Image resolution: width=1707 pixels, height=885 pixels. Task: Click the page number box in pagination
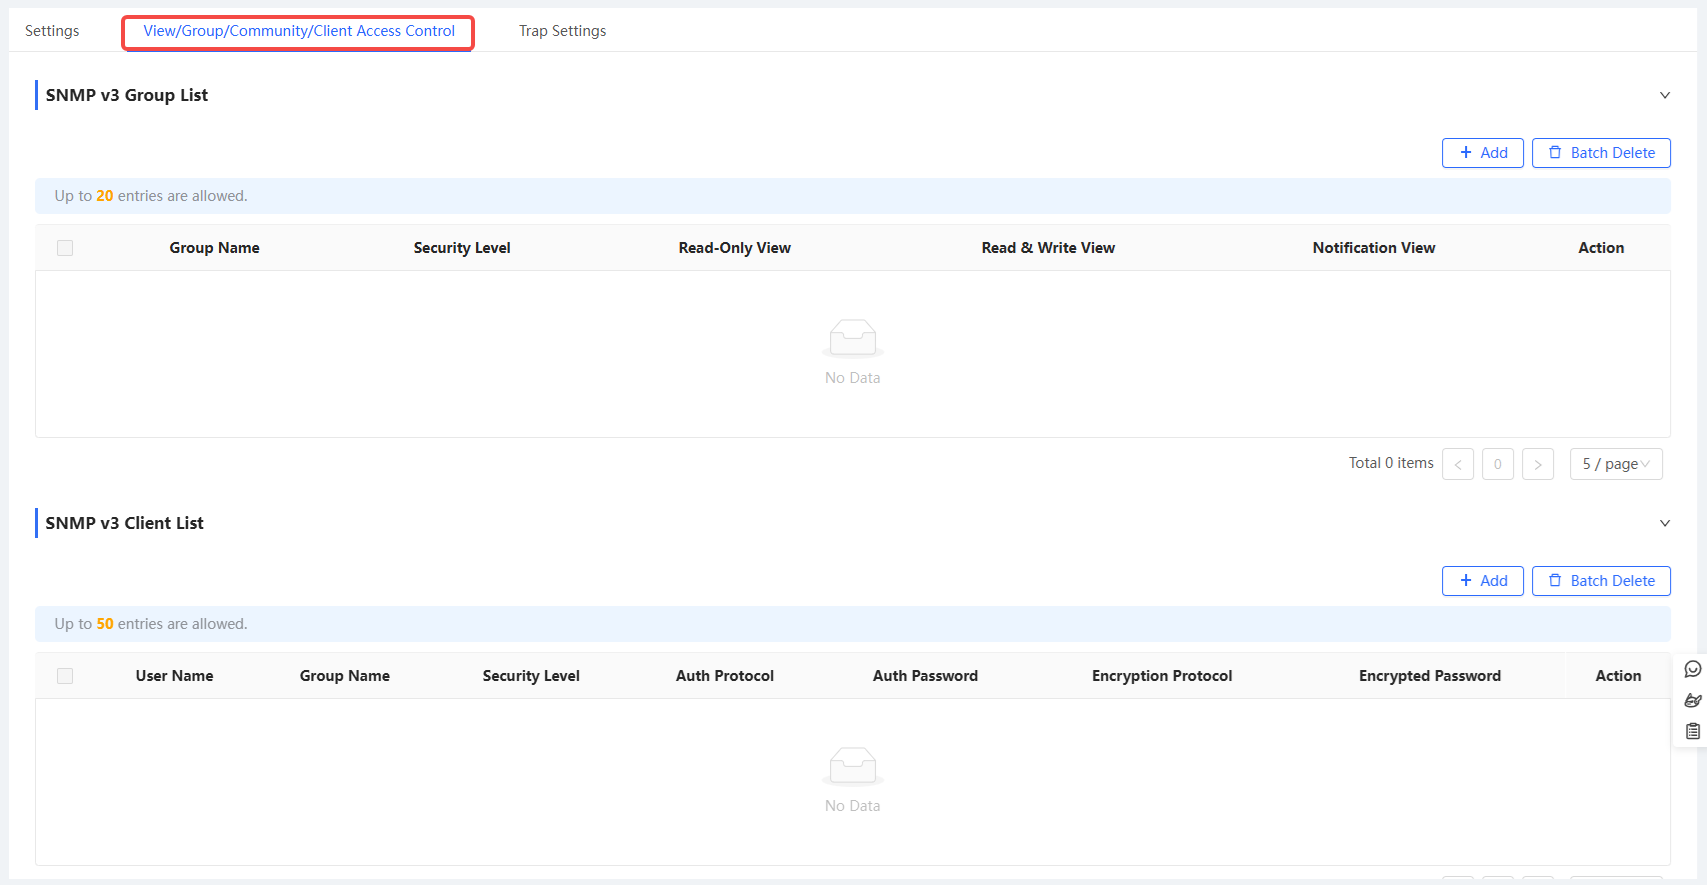click(1497, 464)
